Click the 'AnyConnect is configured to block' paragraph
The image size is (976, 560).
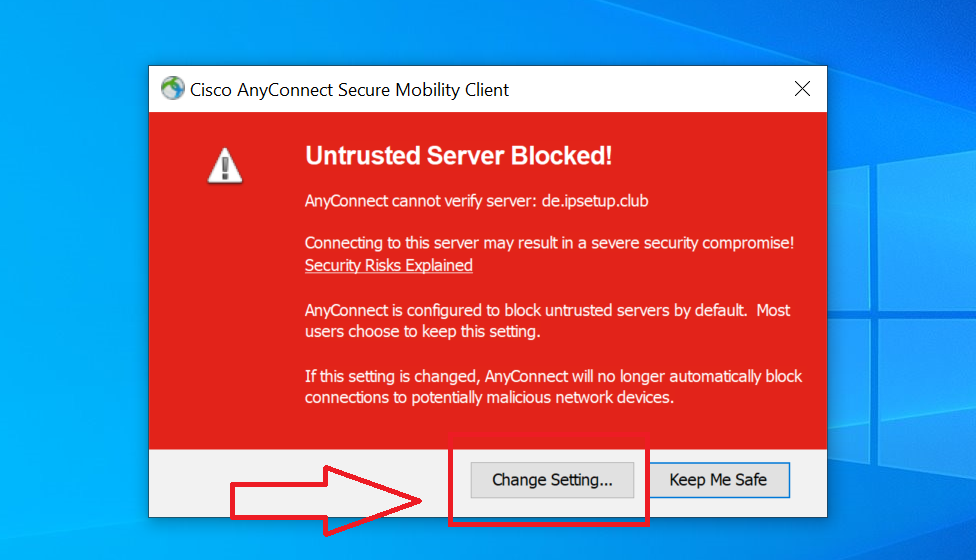547,320
